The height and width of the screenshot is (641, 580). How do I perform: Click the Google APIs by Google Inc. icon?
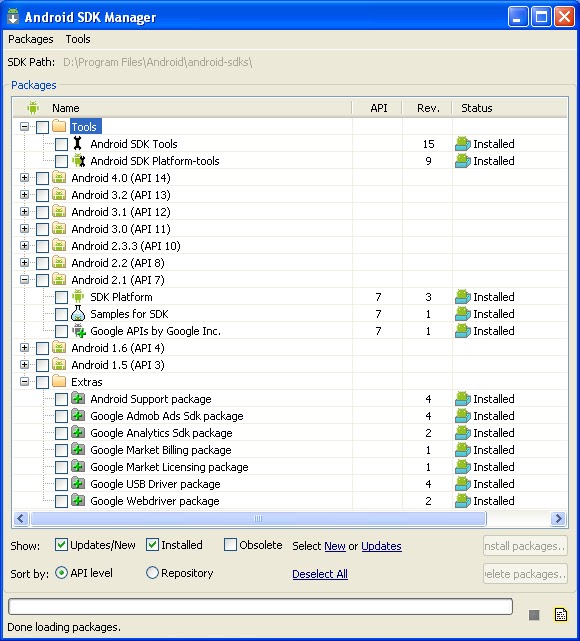tap(78, 331)
